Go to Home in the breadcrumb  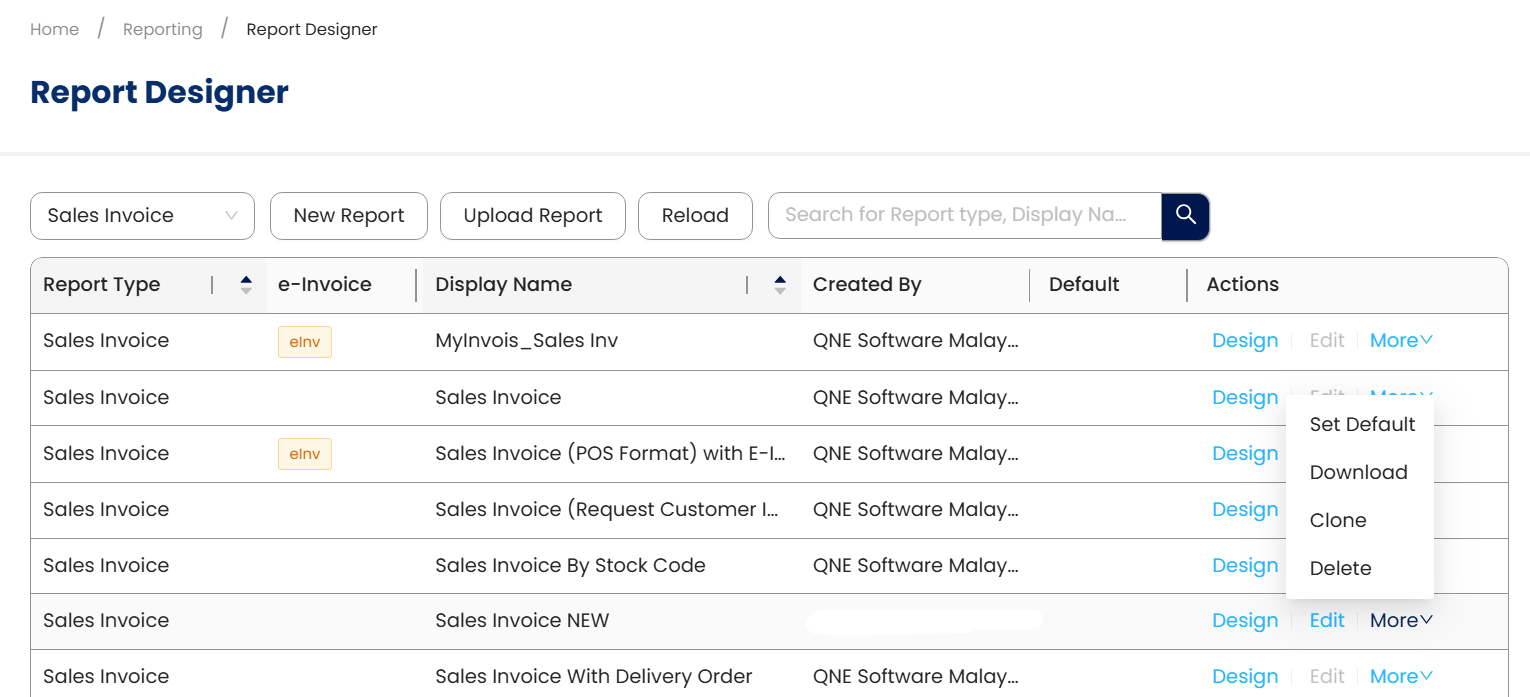point(54,29)
